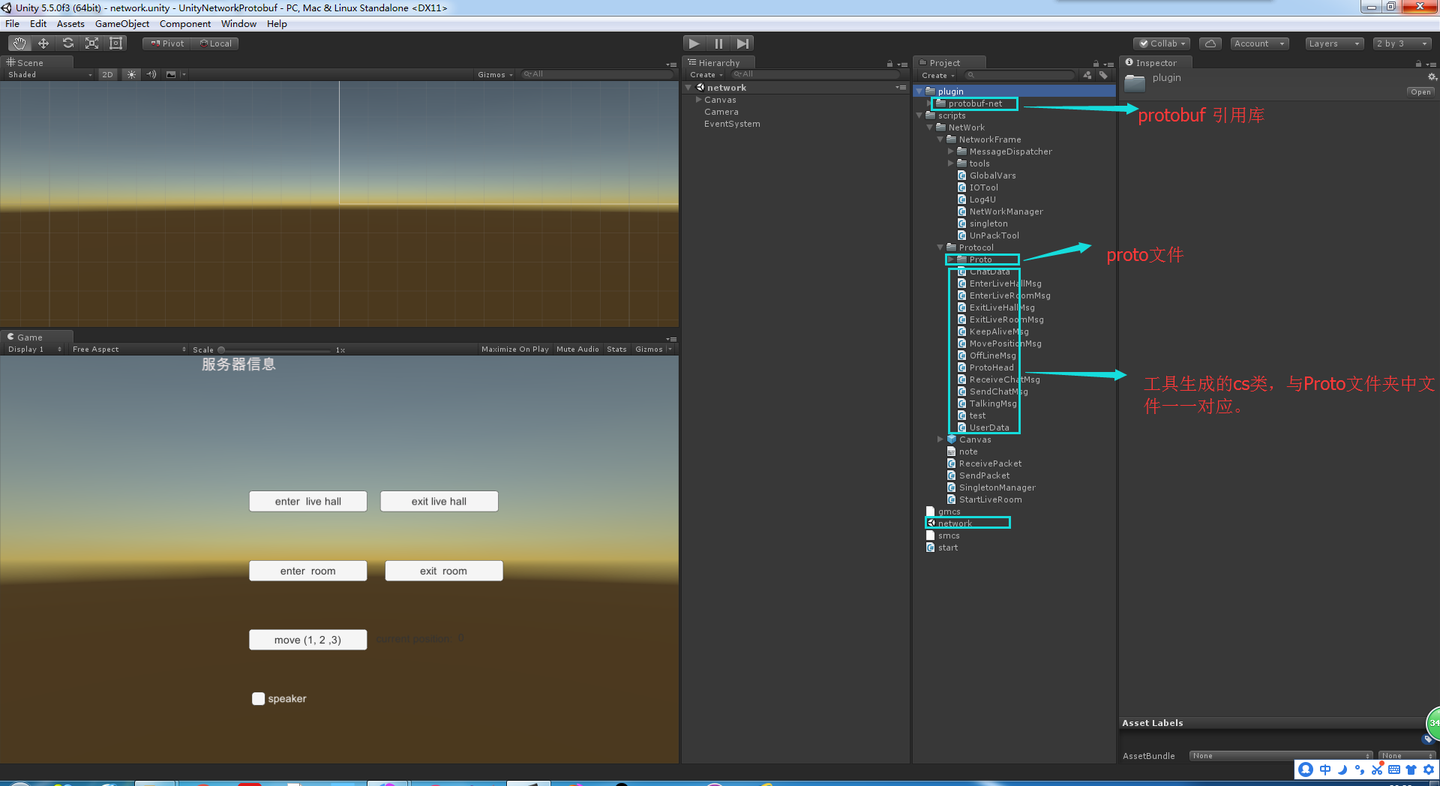Toggle 2D mode in Scene view
1440x786 pixels.
(x=108, y=74)
